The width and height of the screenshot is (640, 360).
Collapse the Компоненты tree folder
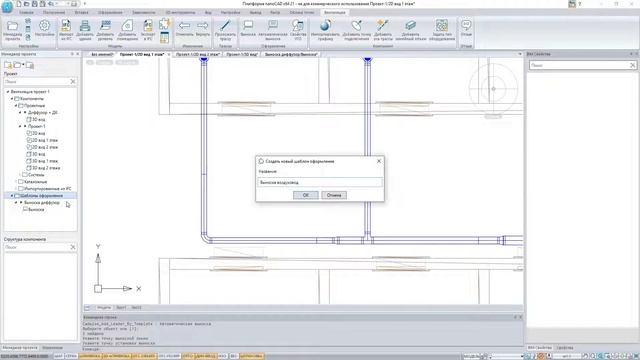click(x=12, y=99)
